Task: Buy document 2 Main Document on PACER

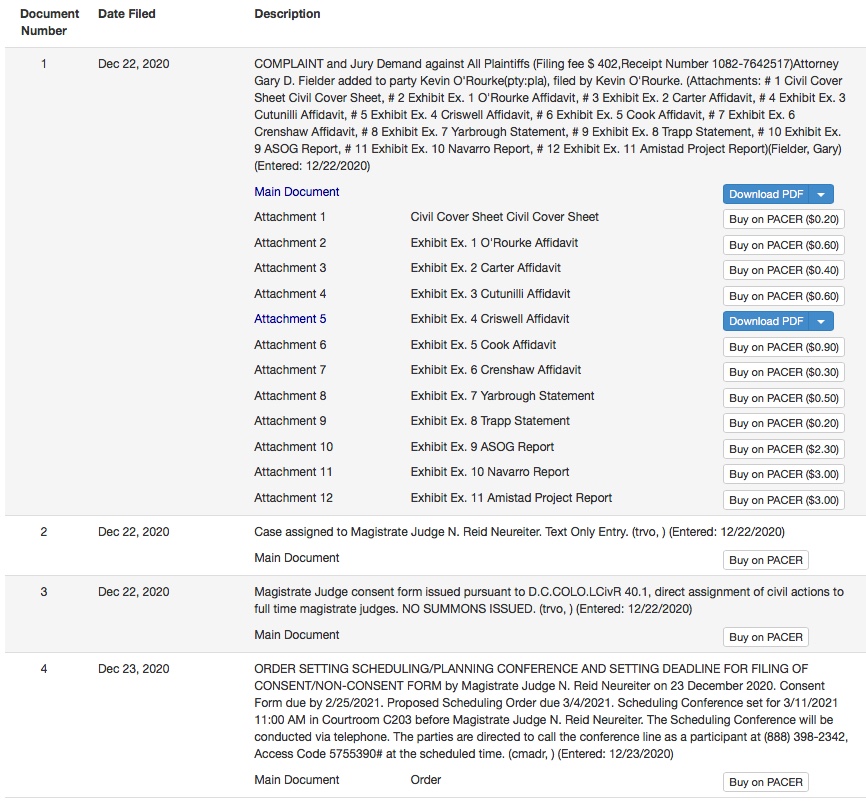Action: point(765,560)
